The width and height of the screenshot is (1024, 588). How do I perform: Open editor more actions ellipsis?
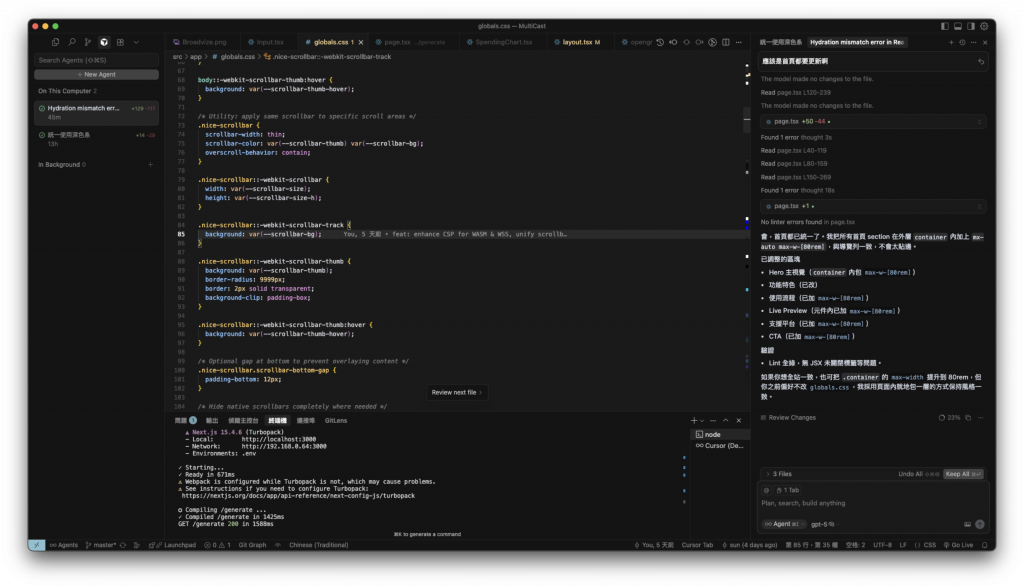point(739,42)
